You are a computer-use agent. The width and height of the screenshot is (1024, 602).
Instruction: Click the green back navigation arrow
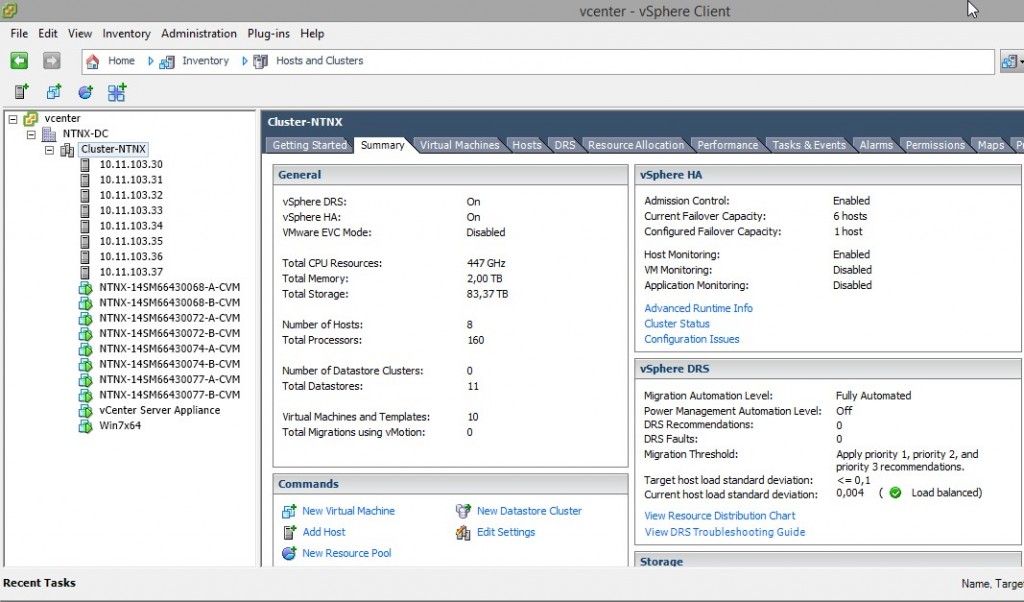click(x=20, y=60)
